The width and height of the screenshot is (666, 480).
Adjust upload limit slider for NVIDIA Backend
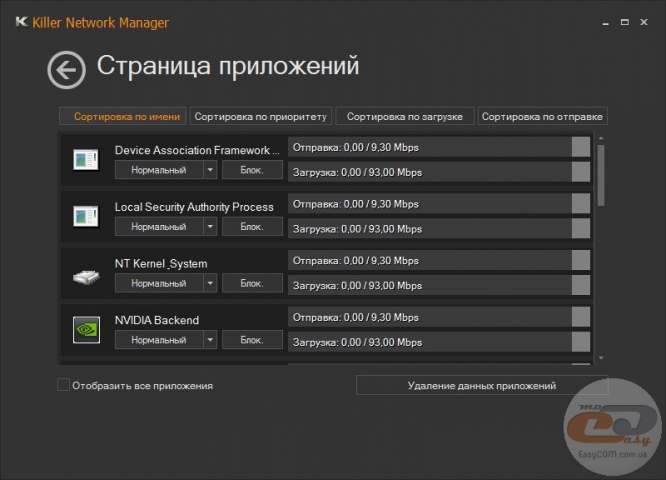click(x=581, y=317)
